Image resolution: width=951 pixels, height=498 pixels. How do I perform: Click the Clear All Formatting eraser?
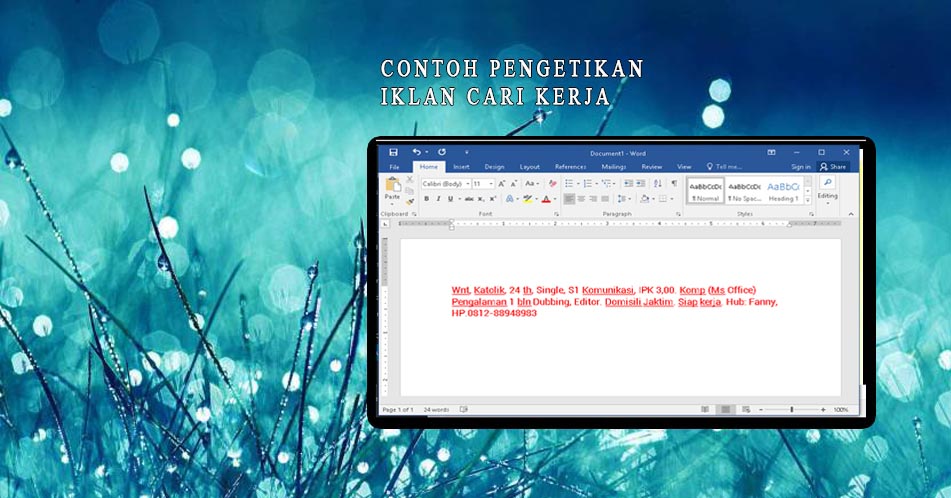(552, 184)
